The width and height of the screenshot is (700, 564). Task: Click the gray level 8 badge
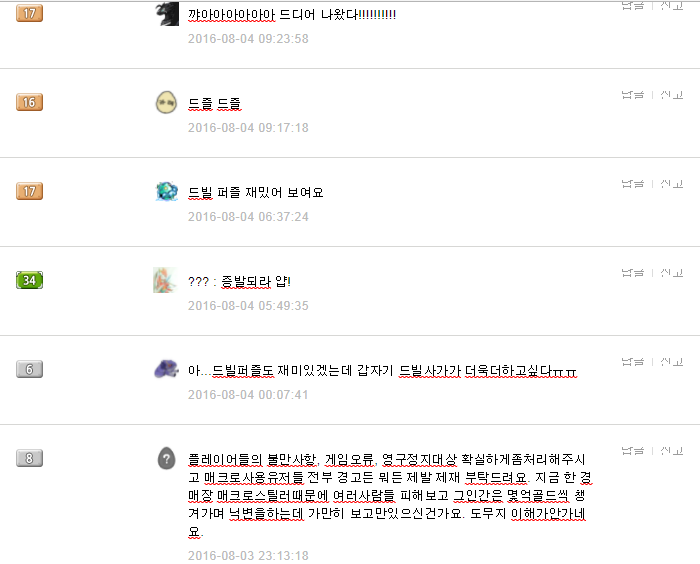[29, 458]
